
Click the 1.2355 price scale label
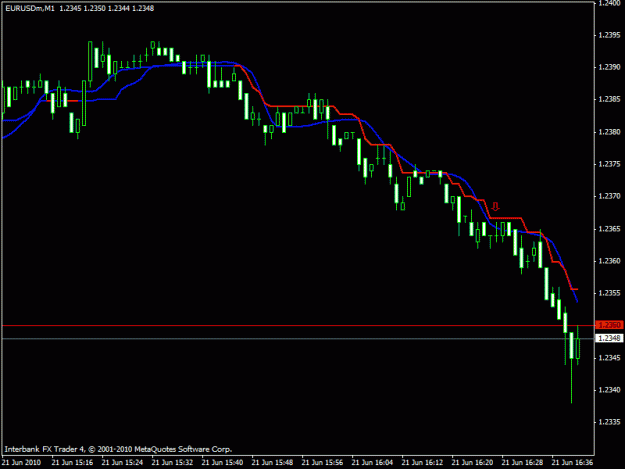point(609,293)
